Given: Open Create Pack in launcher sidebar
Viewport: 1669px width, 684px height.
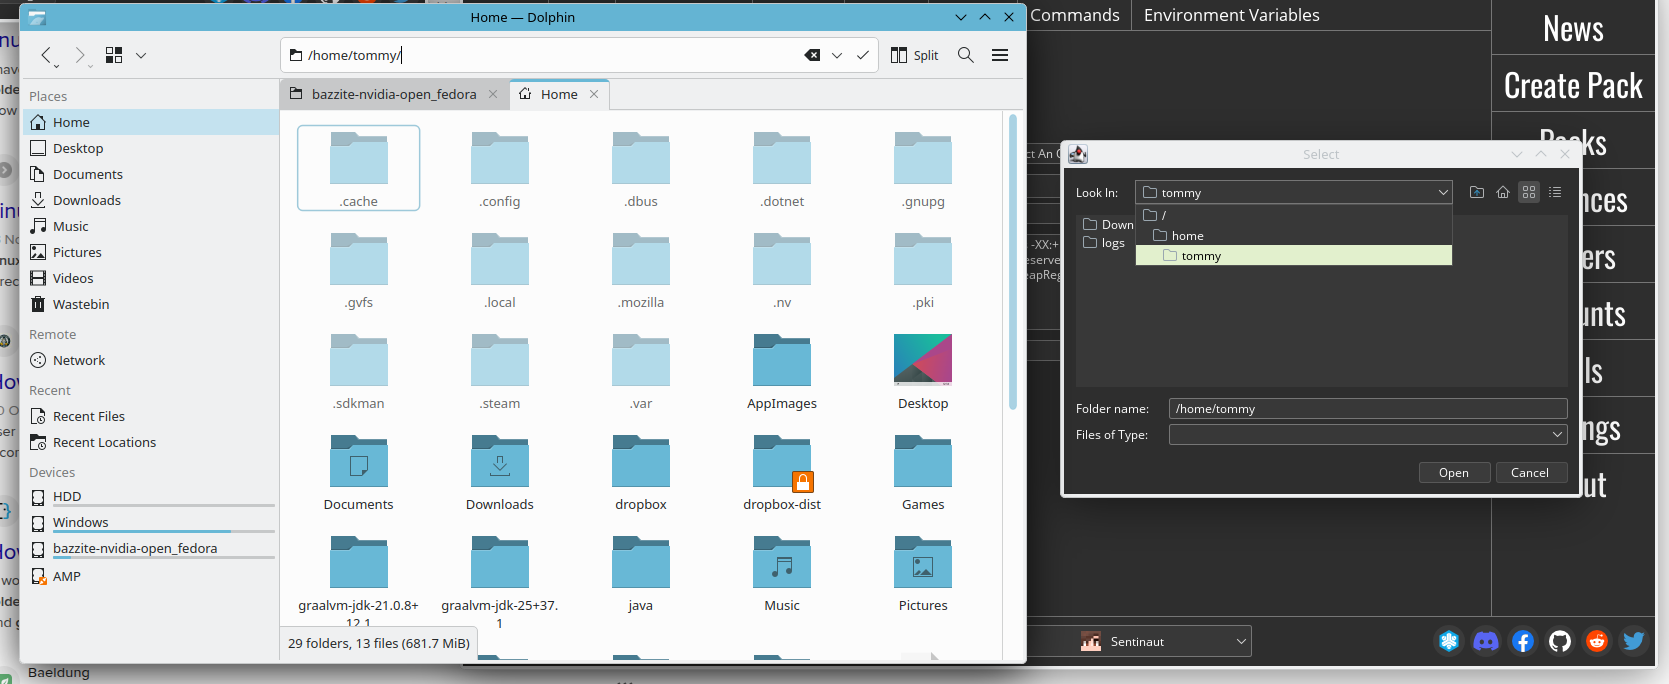Looking at the screenshot, I should pos(1573,85).
